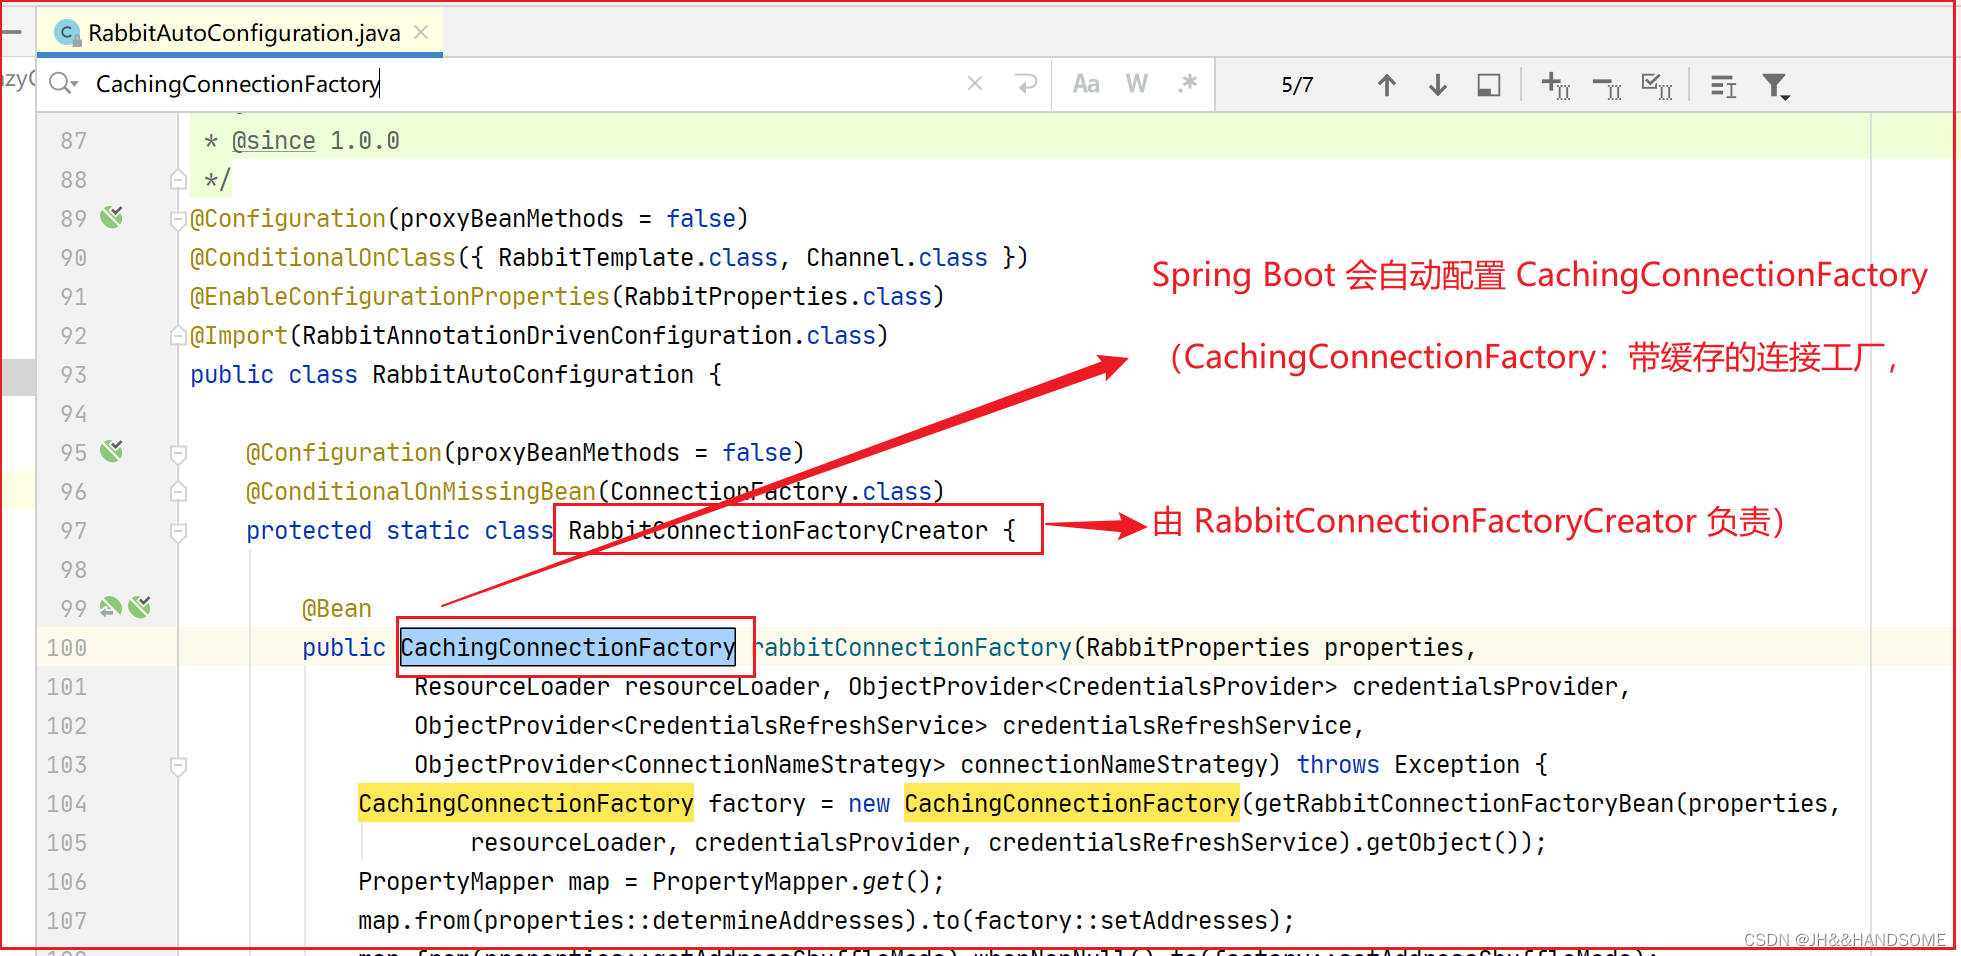Click ObjectProvider<ConnectionNameStrategy> on line 103
Image resolution: width=1961 pixels, height=956 pixels.
point(680,765)
